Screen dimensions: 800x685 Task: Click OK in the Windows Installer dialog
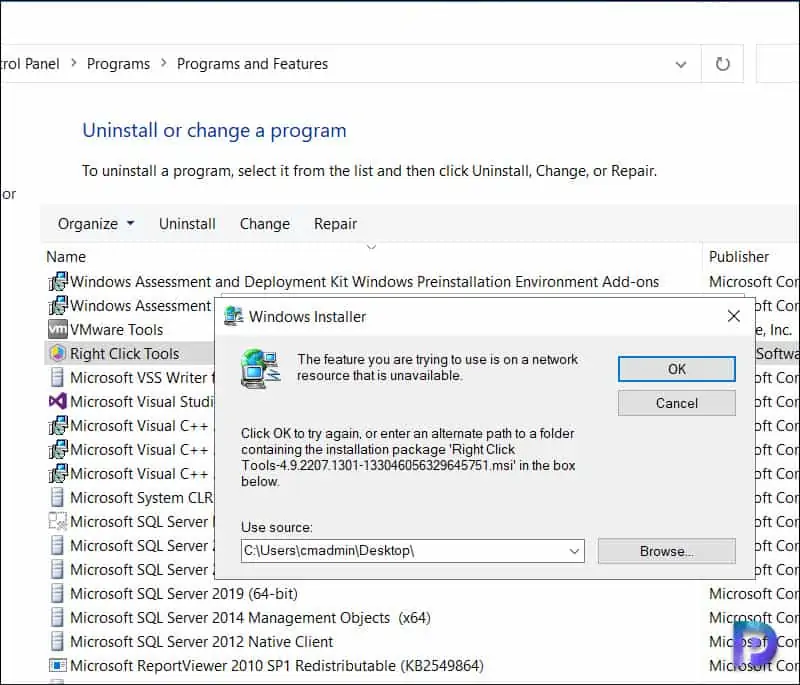pos(677,369)
